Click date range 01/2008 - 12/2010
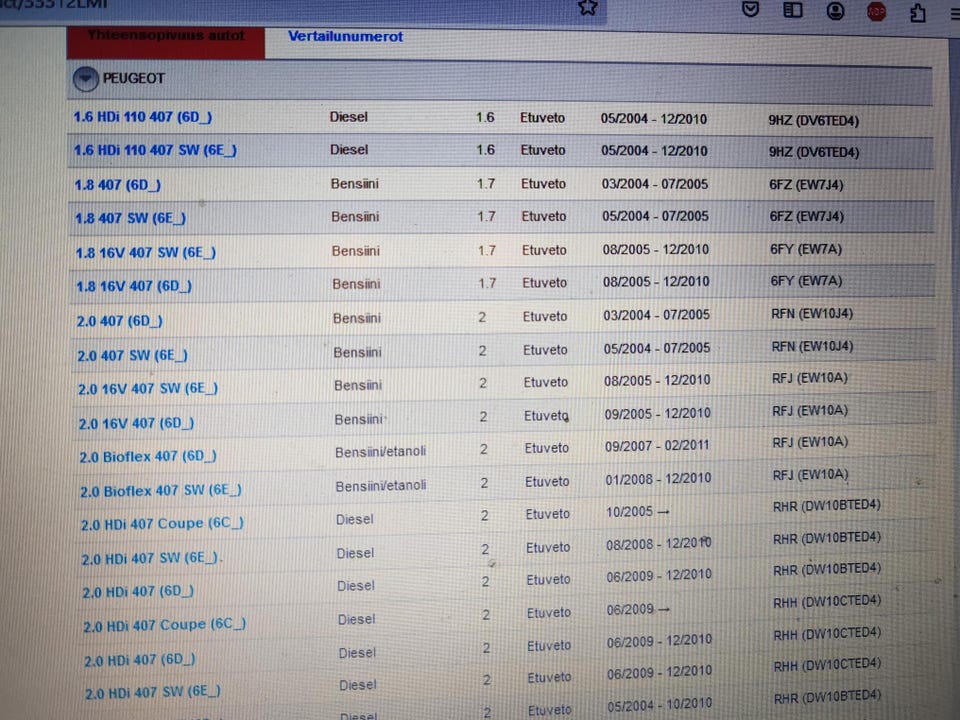Image resolution: width=960 pixels, height=720 pixels. [x=658, y=479]
